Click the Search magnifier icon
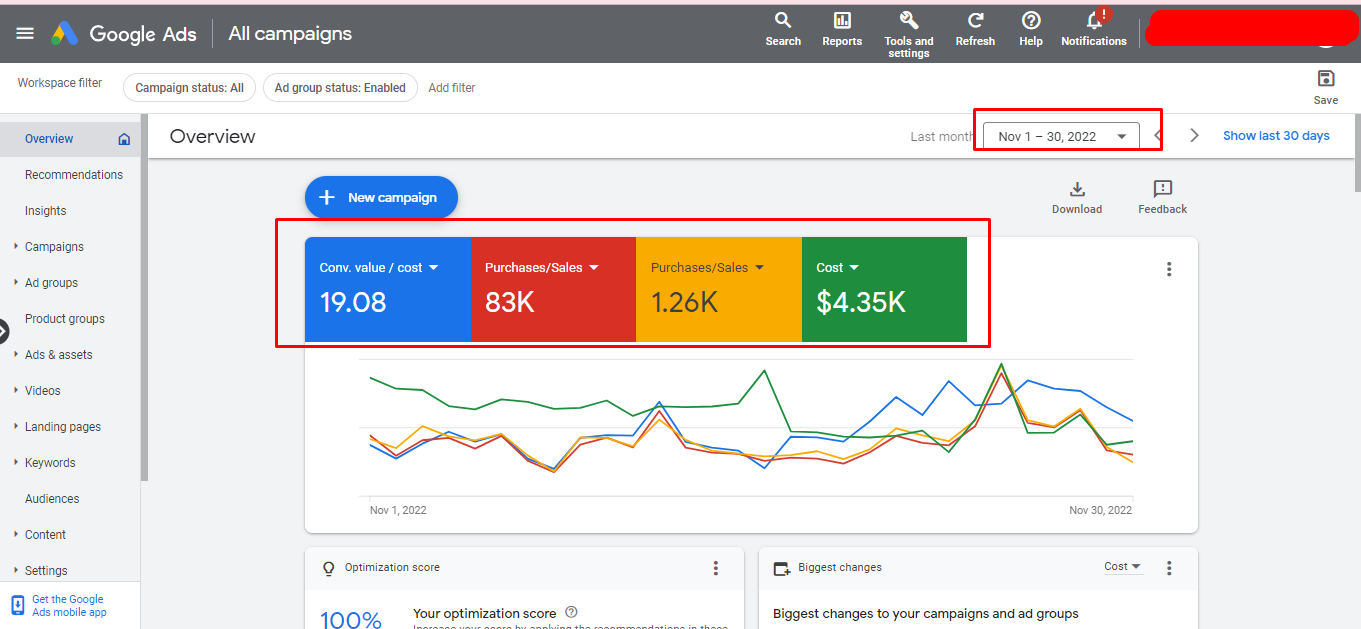Image resolution: width=1361 pixels, height=629 pixels. tap(783, 21)
